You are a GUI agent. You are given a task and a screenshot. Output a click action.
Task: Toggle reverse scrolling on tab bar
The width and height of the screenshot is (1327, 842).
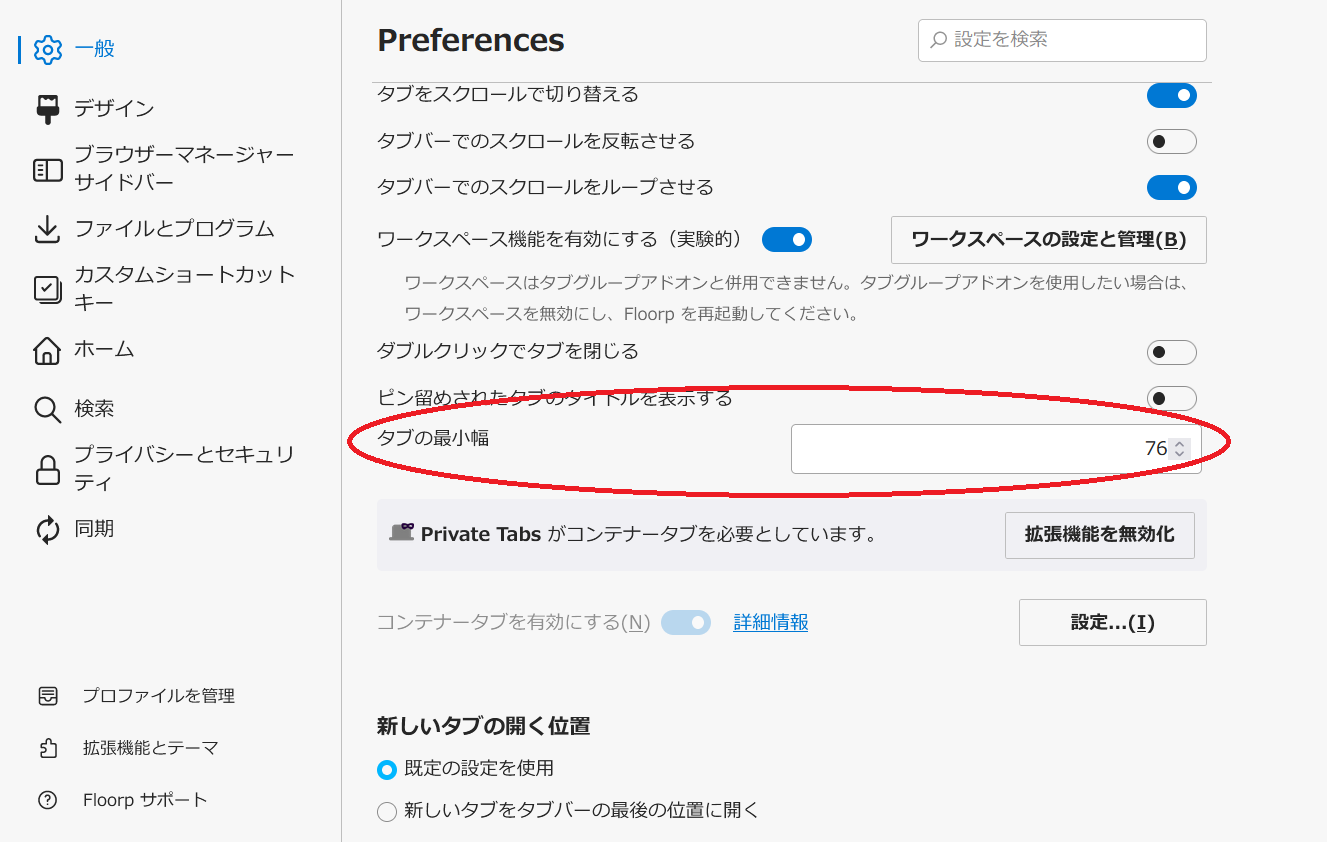1171,142
